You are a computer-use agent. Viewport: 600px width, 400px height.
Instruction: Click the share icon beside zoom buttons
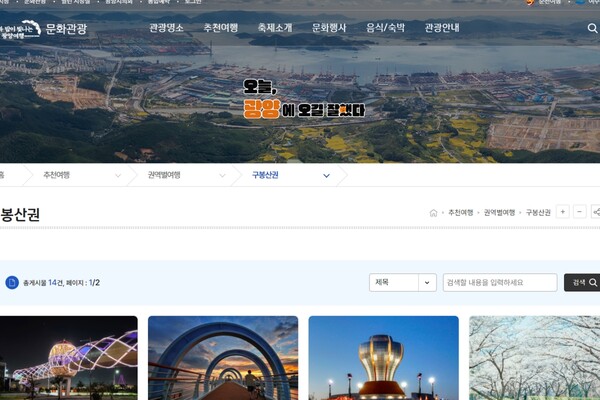click(x=596, y=212)
